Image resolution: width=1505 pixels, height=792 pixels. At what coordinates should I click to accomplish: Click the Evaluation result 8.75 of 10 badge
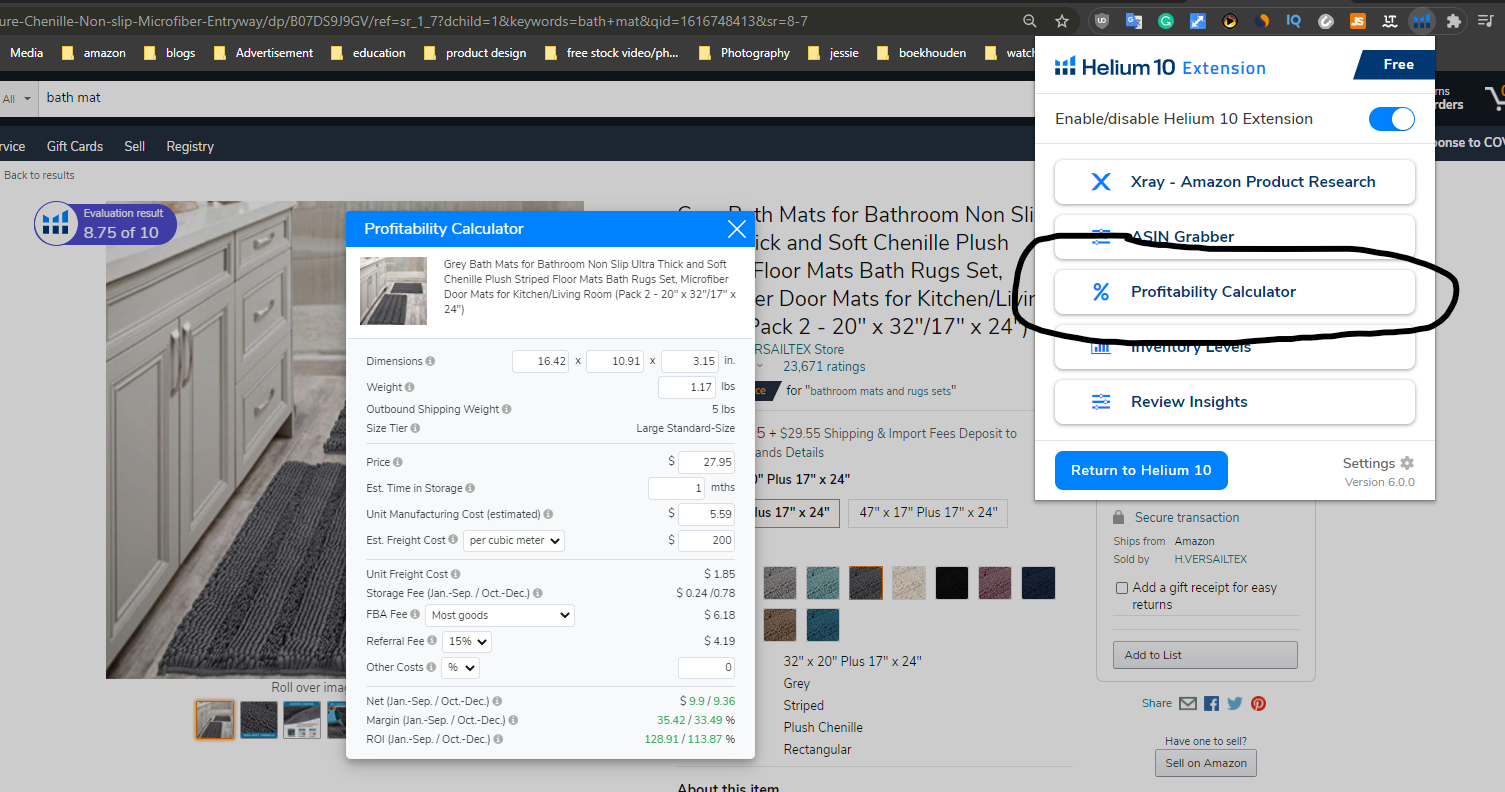point(105,224)
